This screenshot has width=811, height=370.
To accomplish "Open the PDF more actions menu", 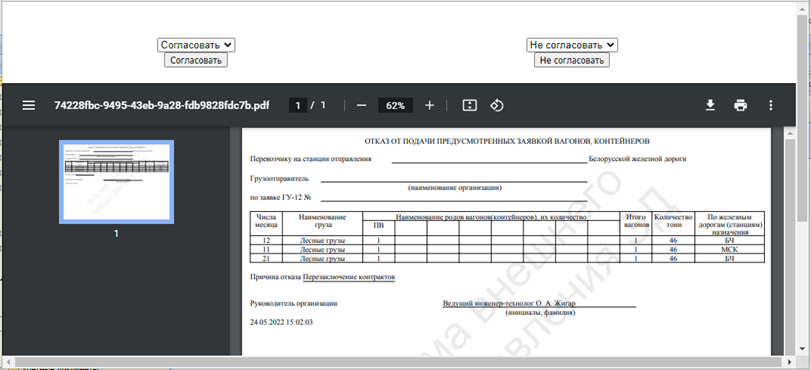I will [x=771, y=106].
